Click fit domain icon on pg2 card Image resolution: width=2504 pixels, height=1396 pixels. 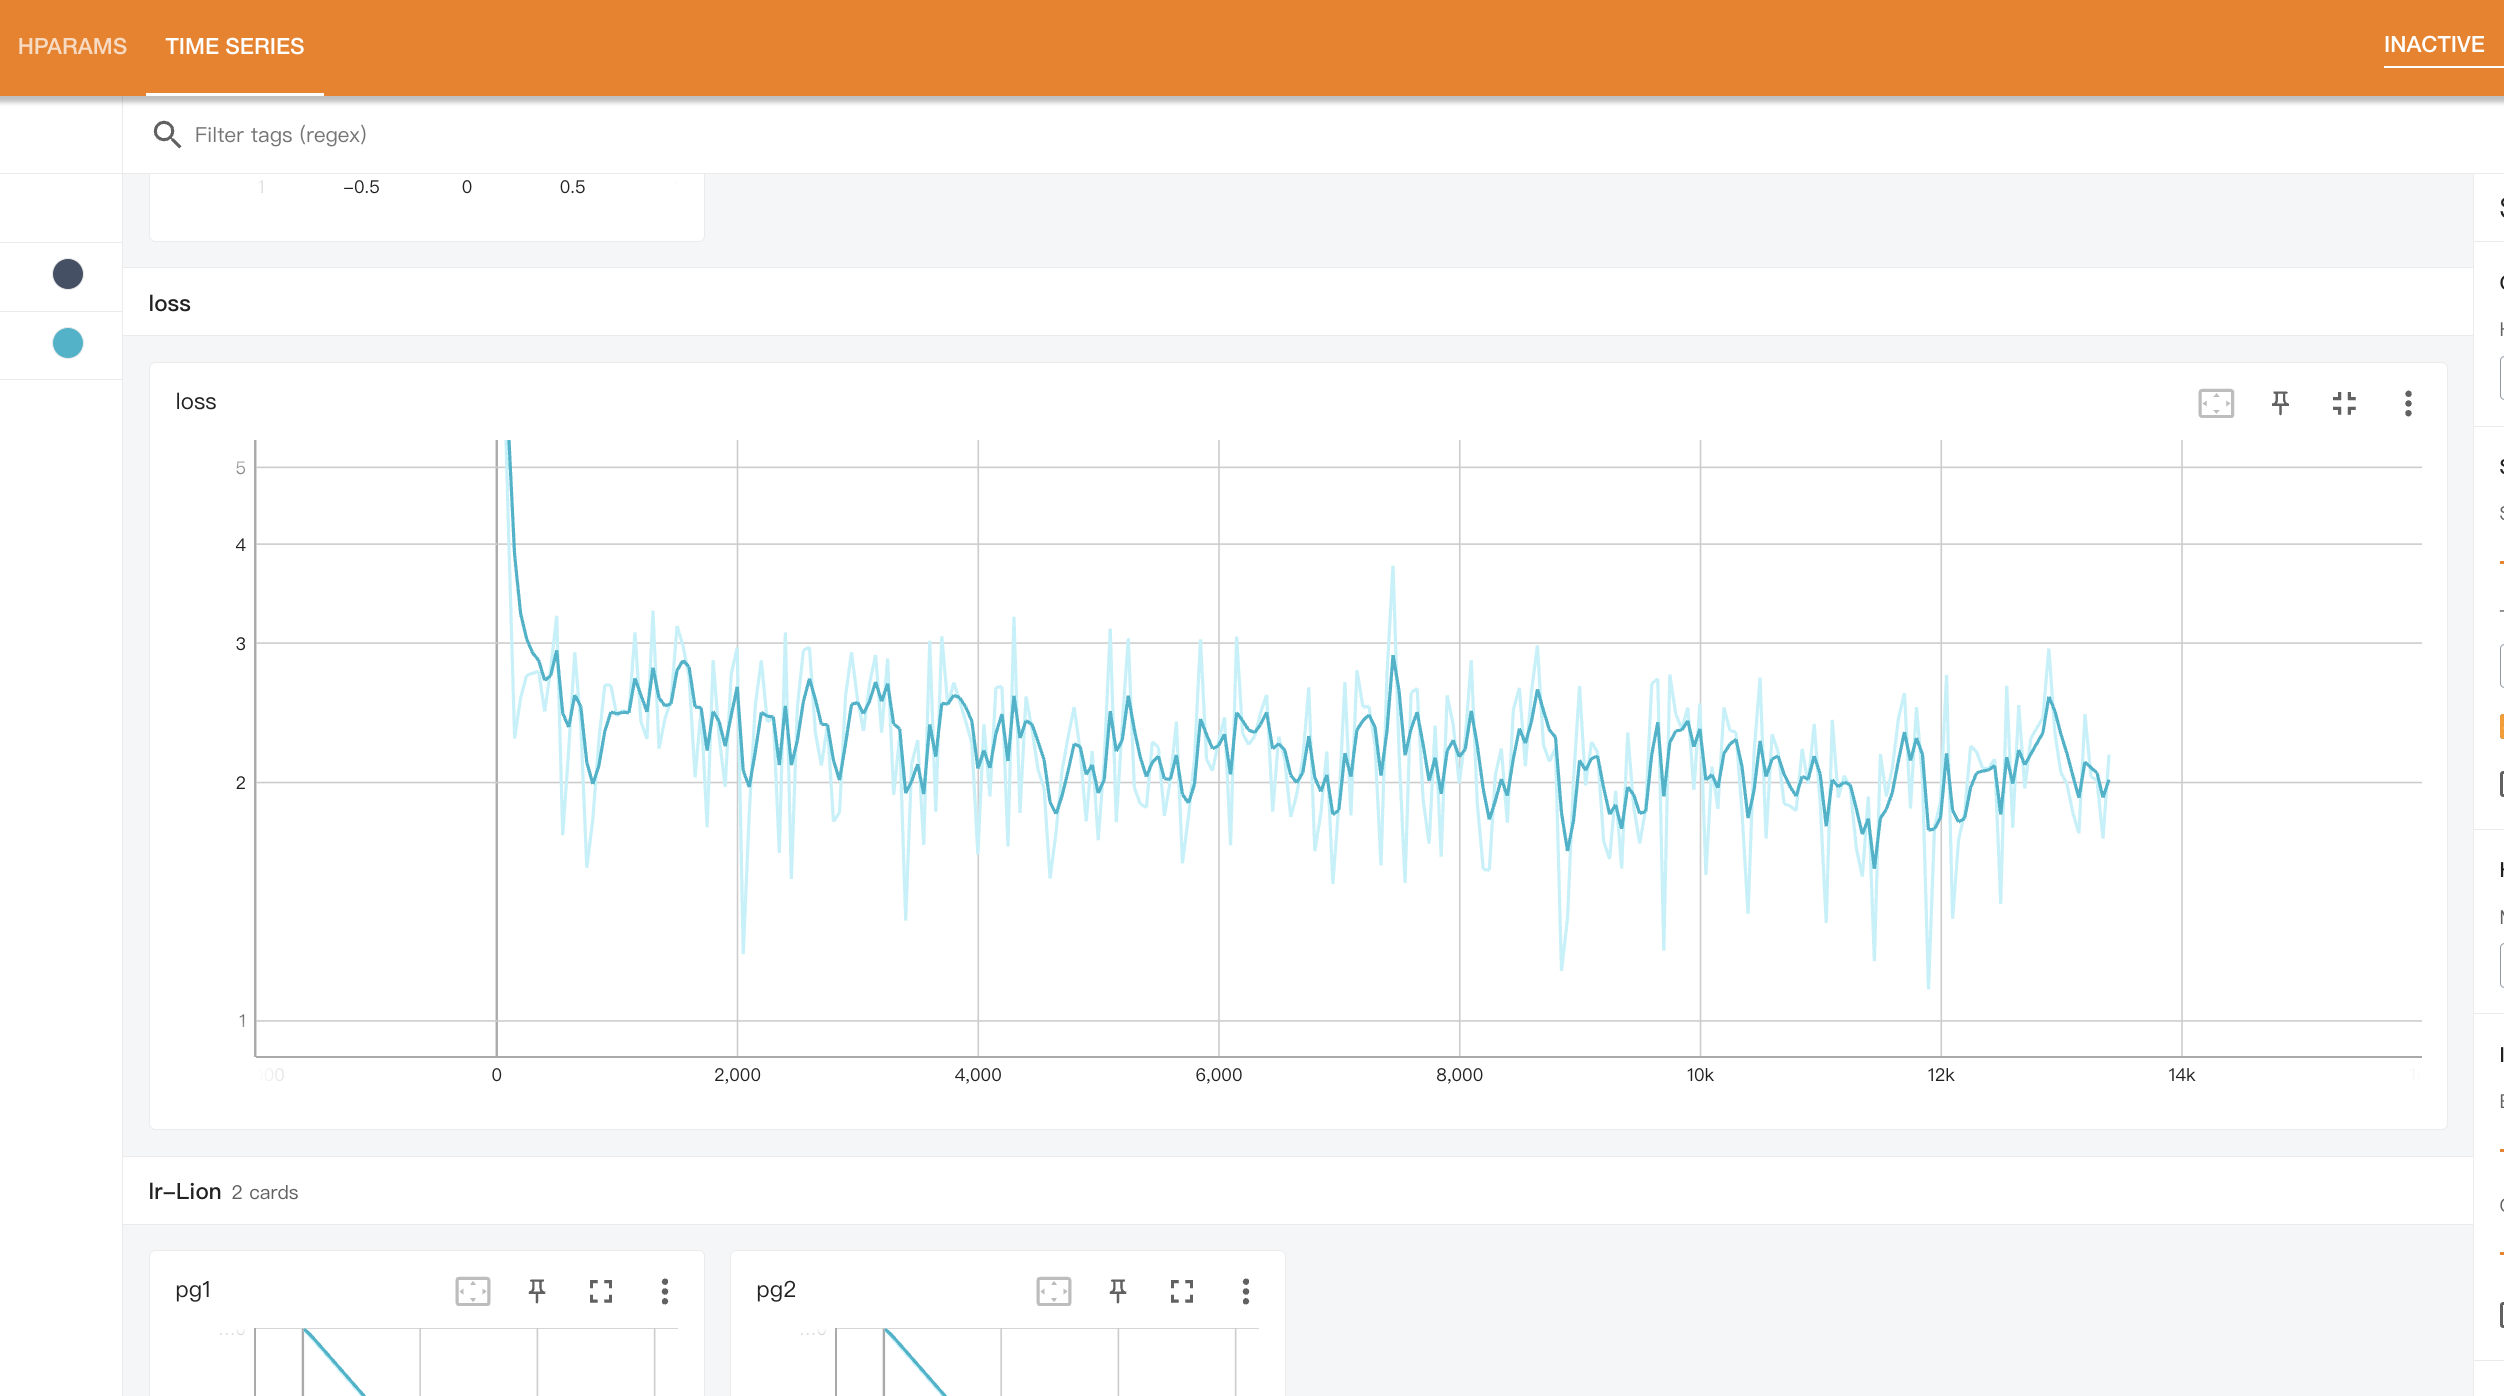(x=1054, y=1291)
